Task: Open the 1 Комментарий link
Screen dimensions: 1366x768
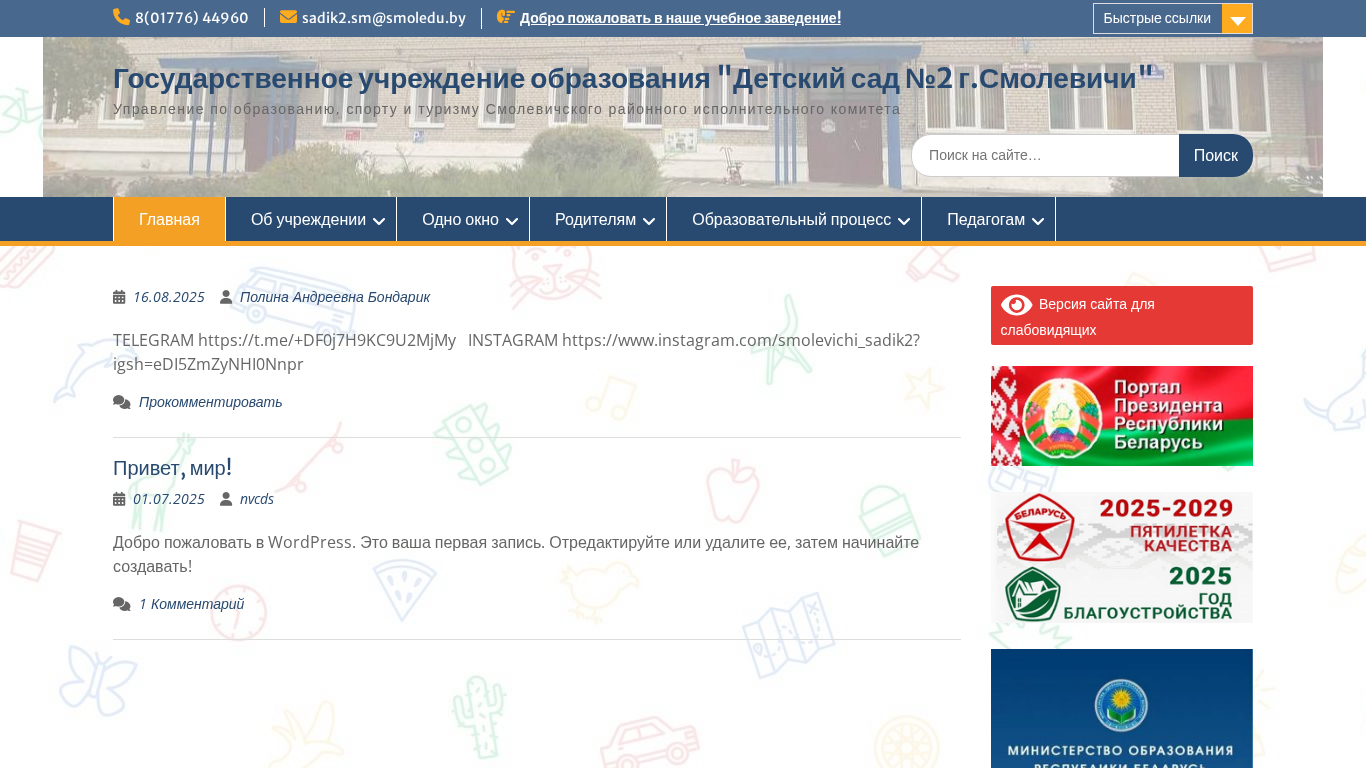Action: pyautogui.click(x=191, y=604)
